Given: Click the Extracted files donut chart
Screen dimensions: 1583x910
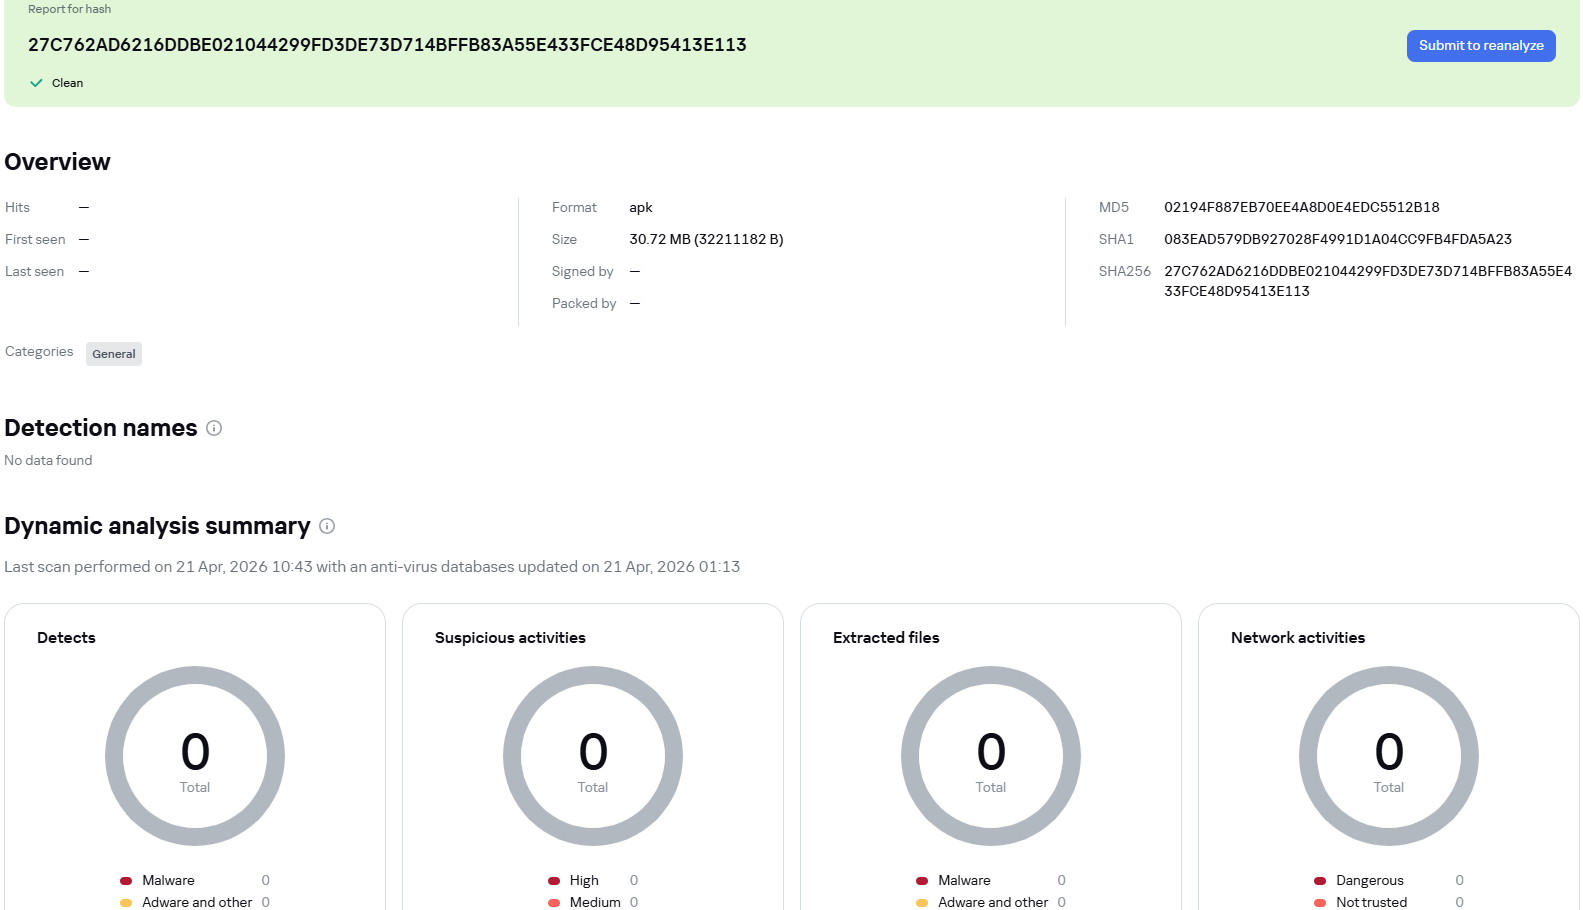Looking at the screenshot, I should click(x=991, y=756).
